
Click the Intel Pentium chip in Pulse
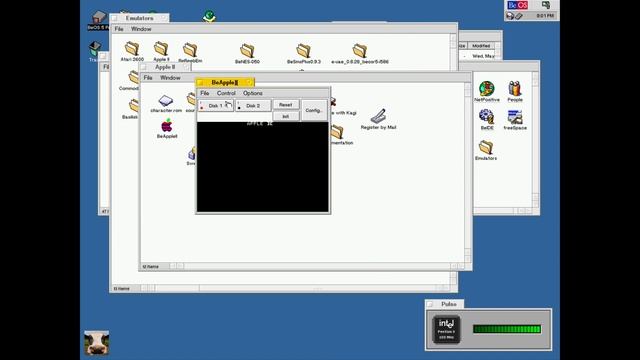click(x=446, y=329)
